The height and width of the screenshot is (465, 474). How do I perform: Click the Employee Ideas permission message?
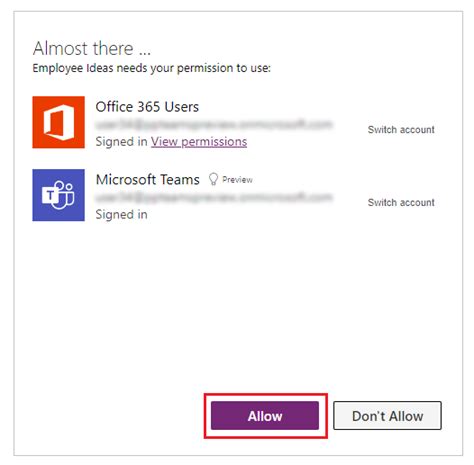pyautogui.click(x=152, y=68)
